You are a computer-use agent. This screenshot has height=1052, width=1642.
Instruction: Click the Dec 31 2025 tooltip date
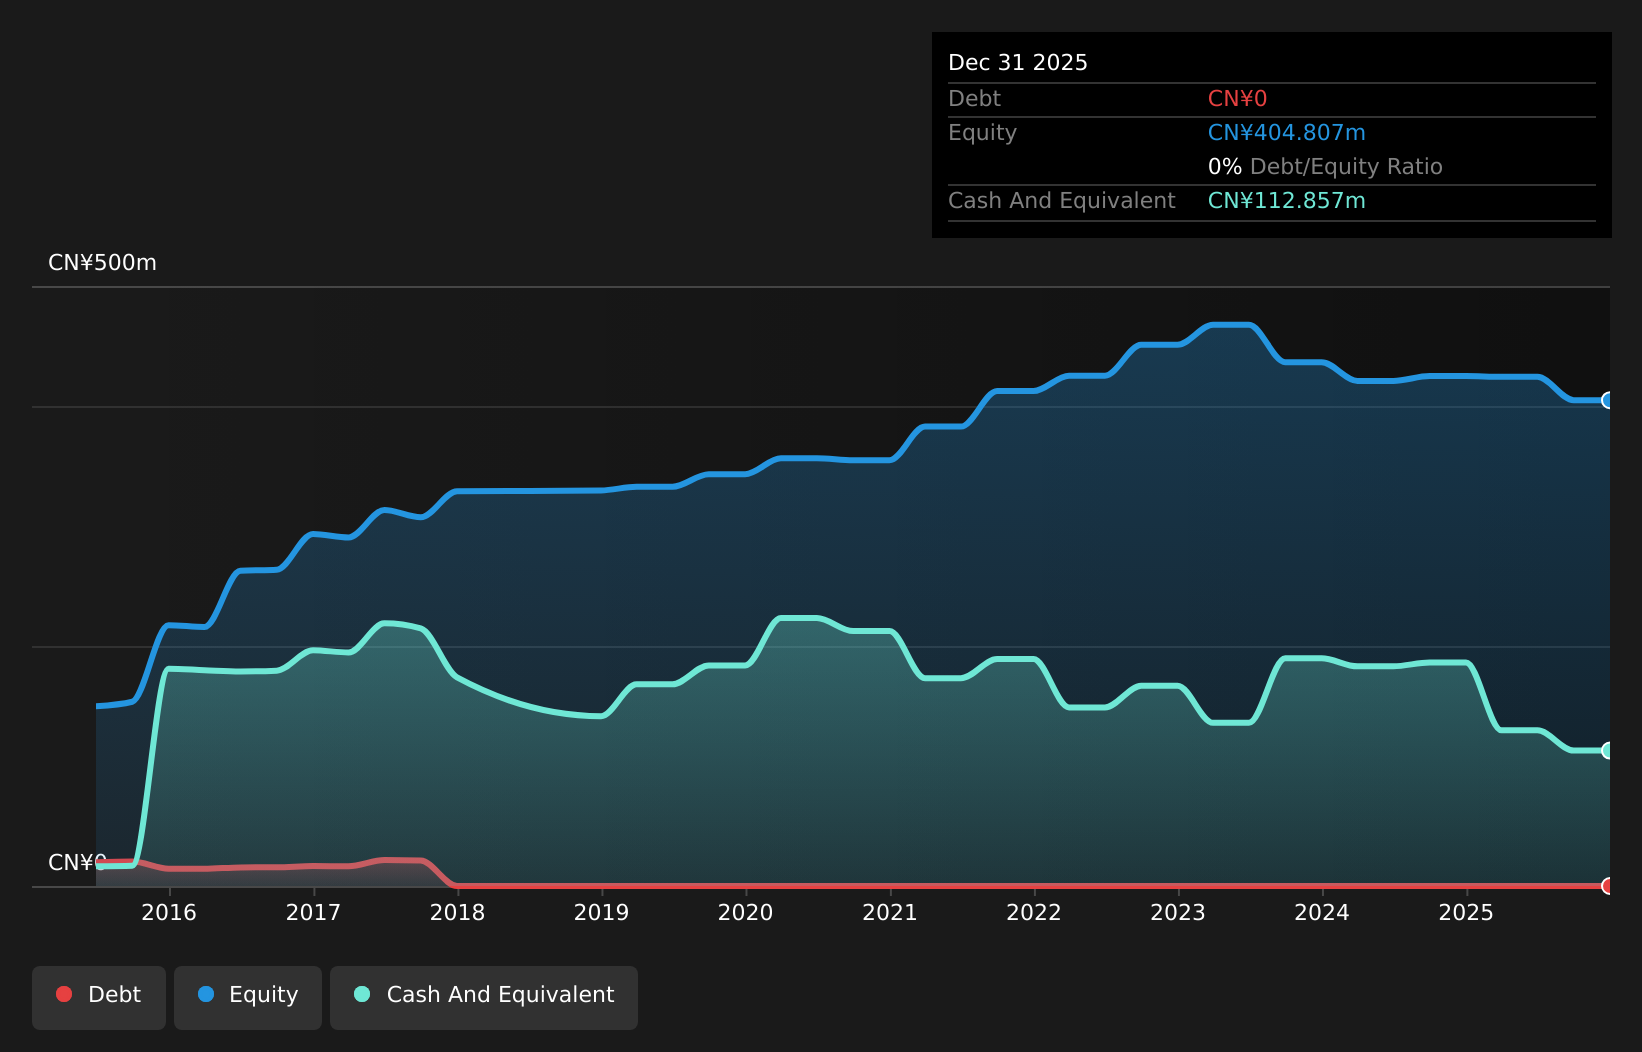[x=1018, y=63]
